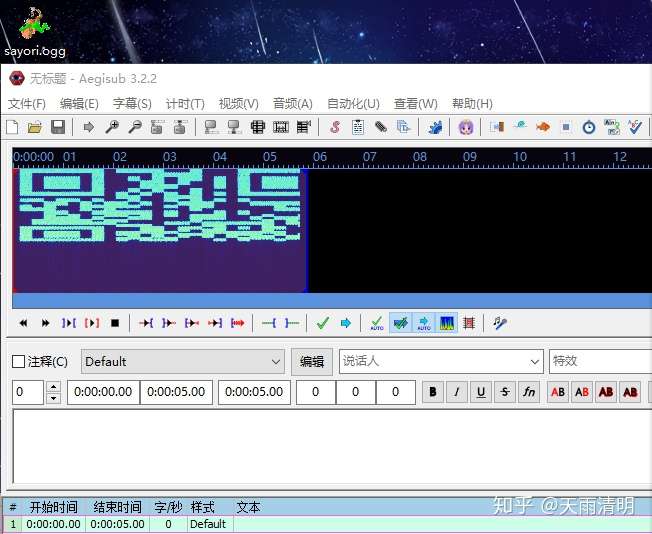Apply bold with the B button
This screenshot has height=534, width=652.
[x=433, y=392]
